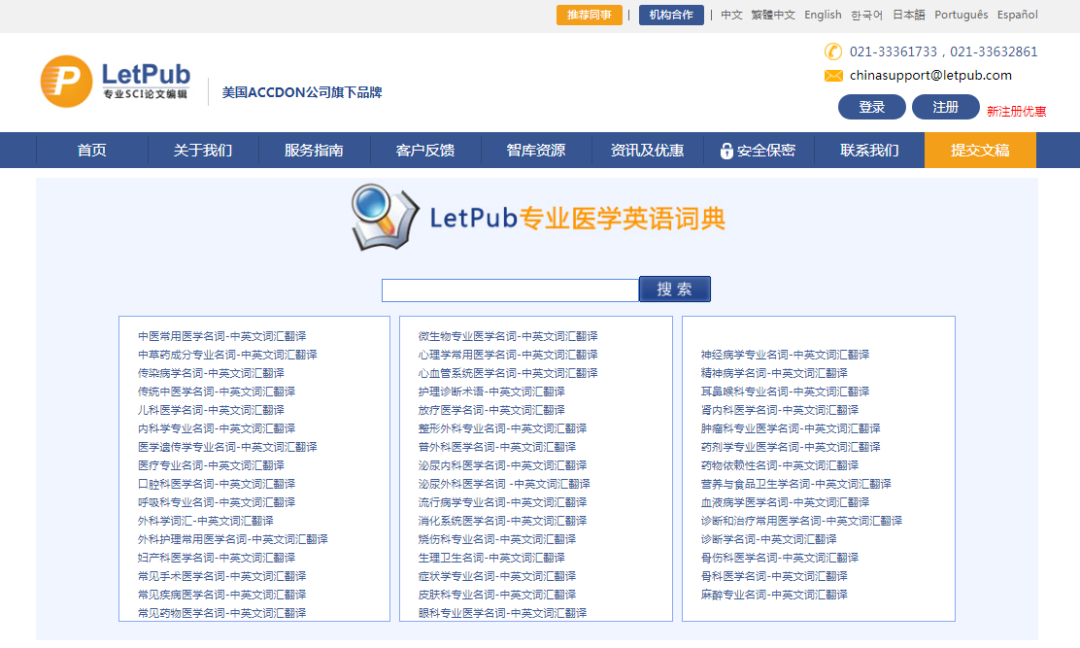Open 心理学常用医学名词 vocabulary link
The image size is (1080, 648).
click(x=508, y=355)
